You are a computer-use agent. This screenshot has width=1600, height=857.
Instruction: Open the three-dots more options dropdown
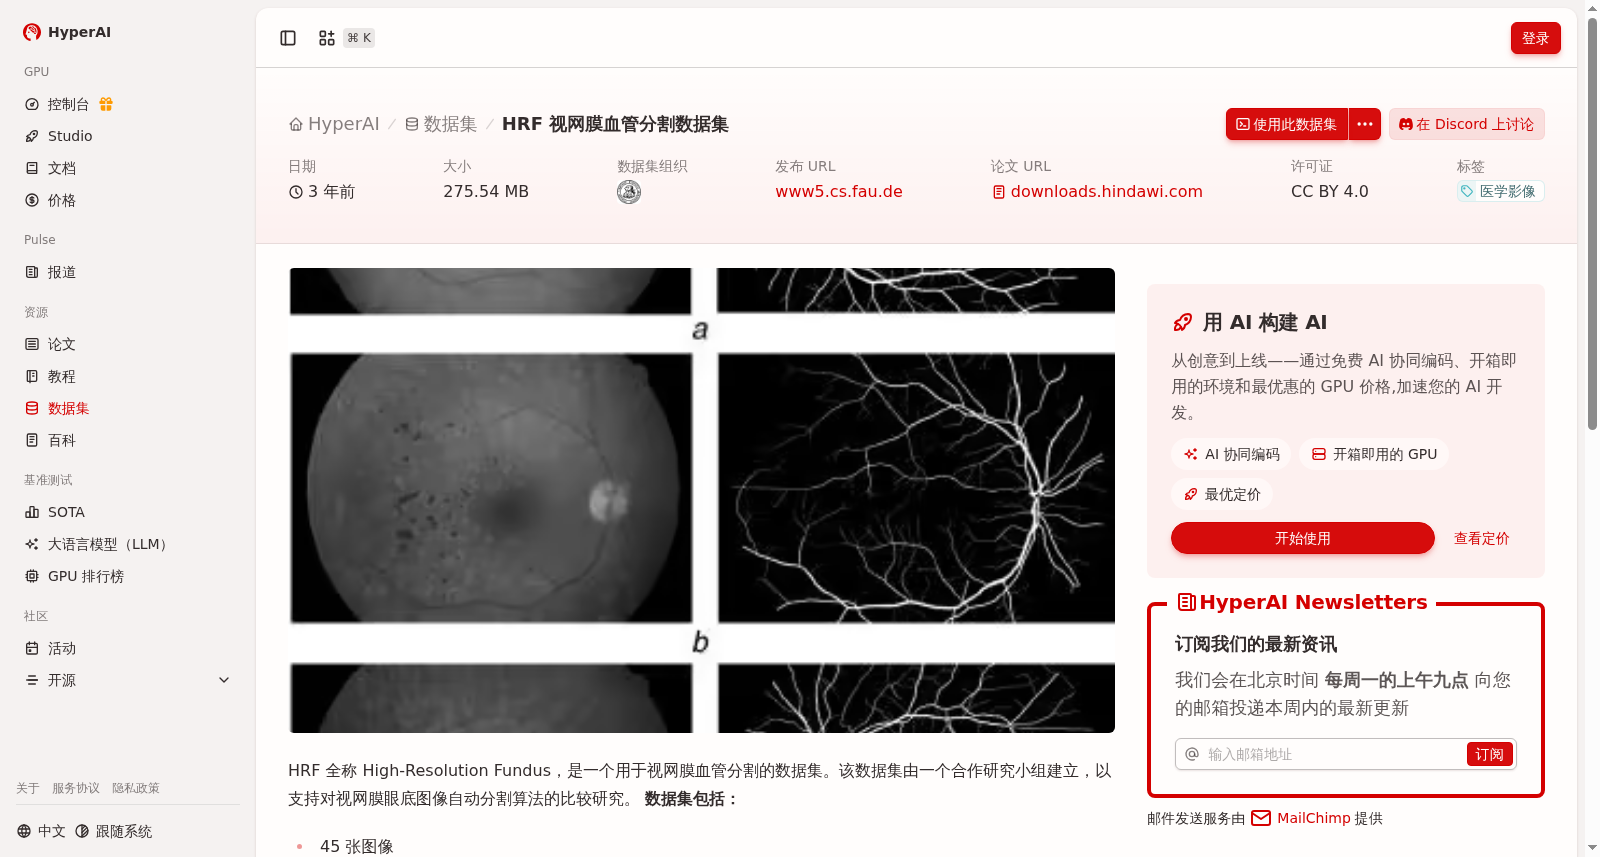point(1365,124)
